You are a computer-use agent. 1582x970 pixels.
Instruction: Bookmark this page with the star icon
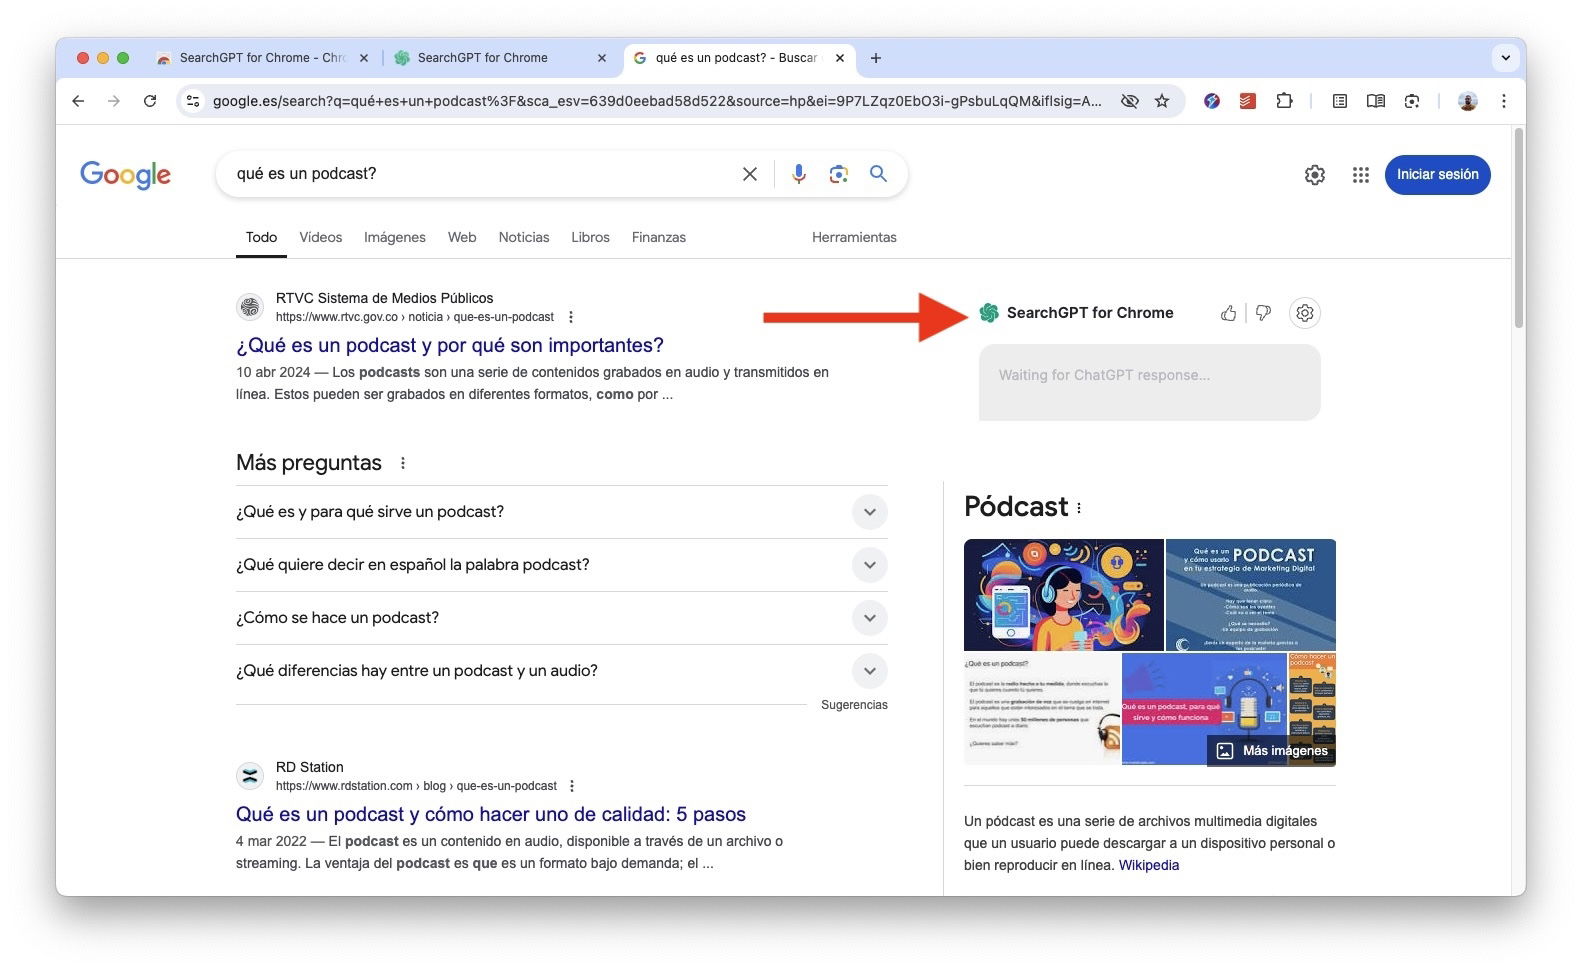(1162, 101)
